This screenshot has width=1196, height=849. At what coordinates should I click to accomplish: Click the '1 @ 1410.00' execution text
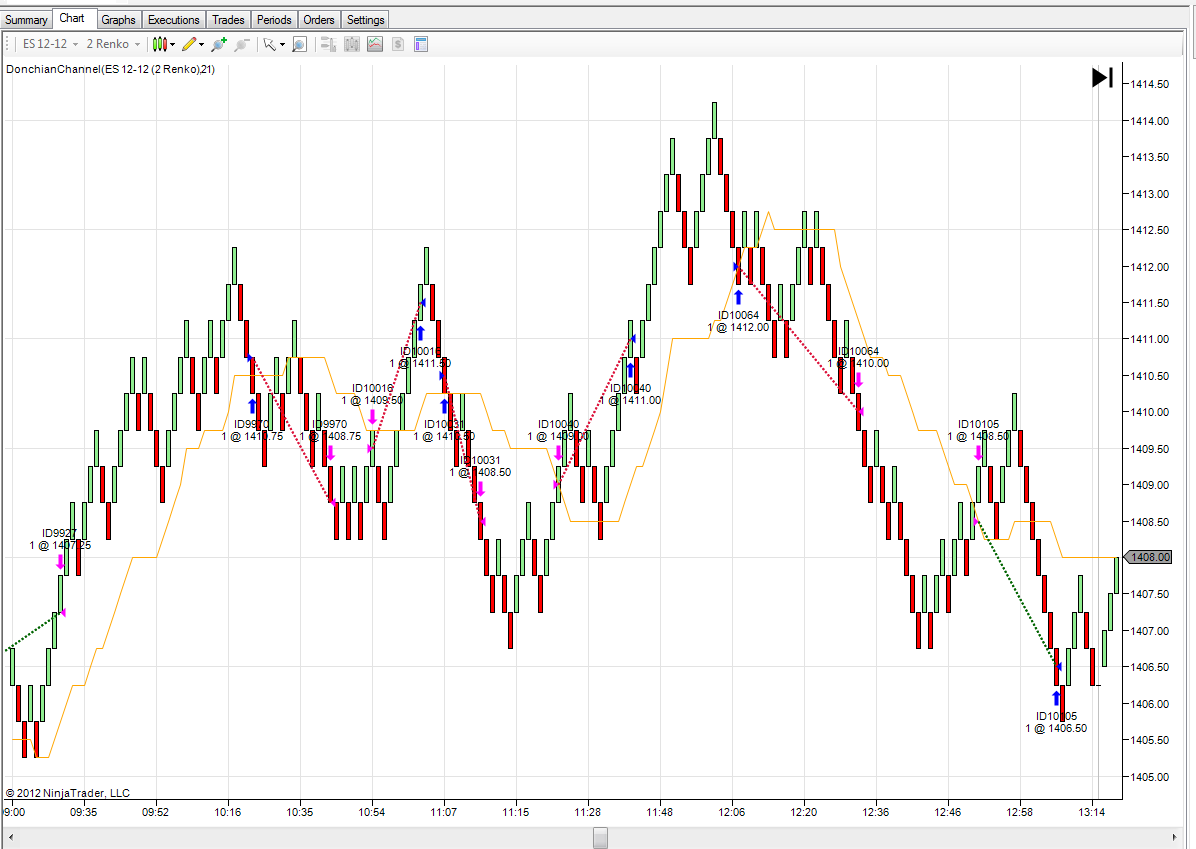(858, 363)
